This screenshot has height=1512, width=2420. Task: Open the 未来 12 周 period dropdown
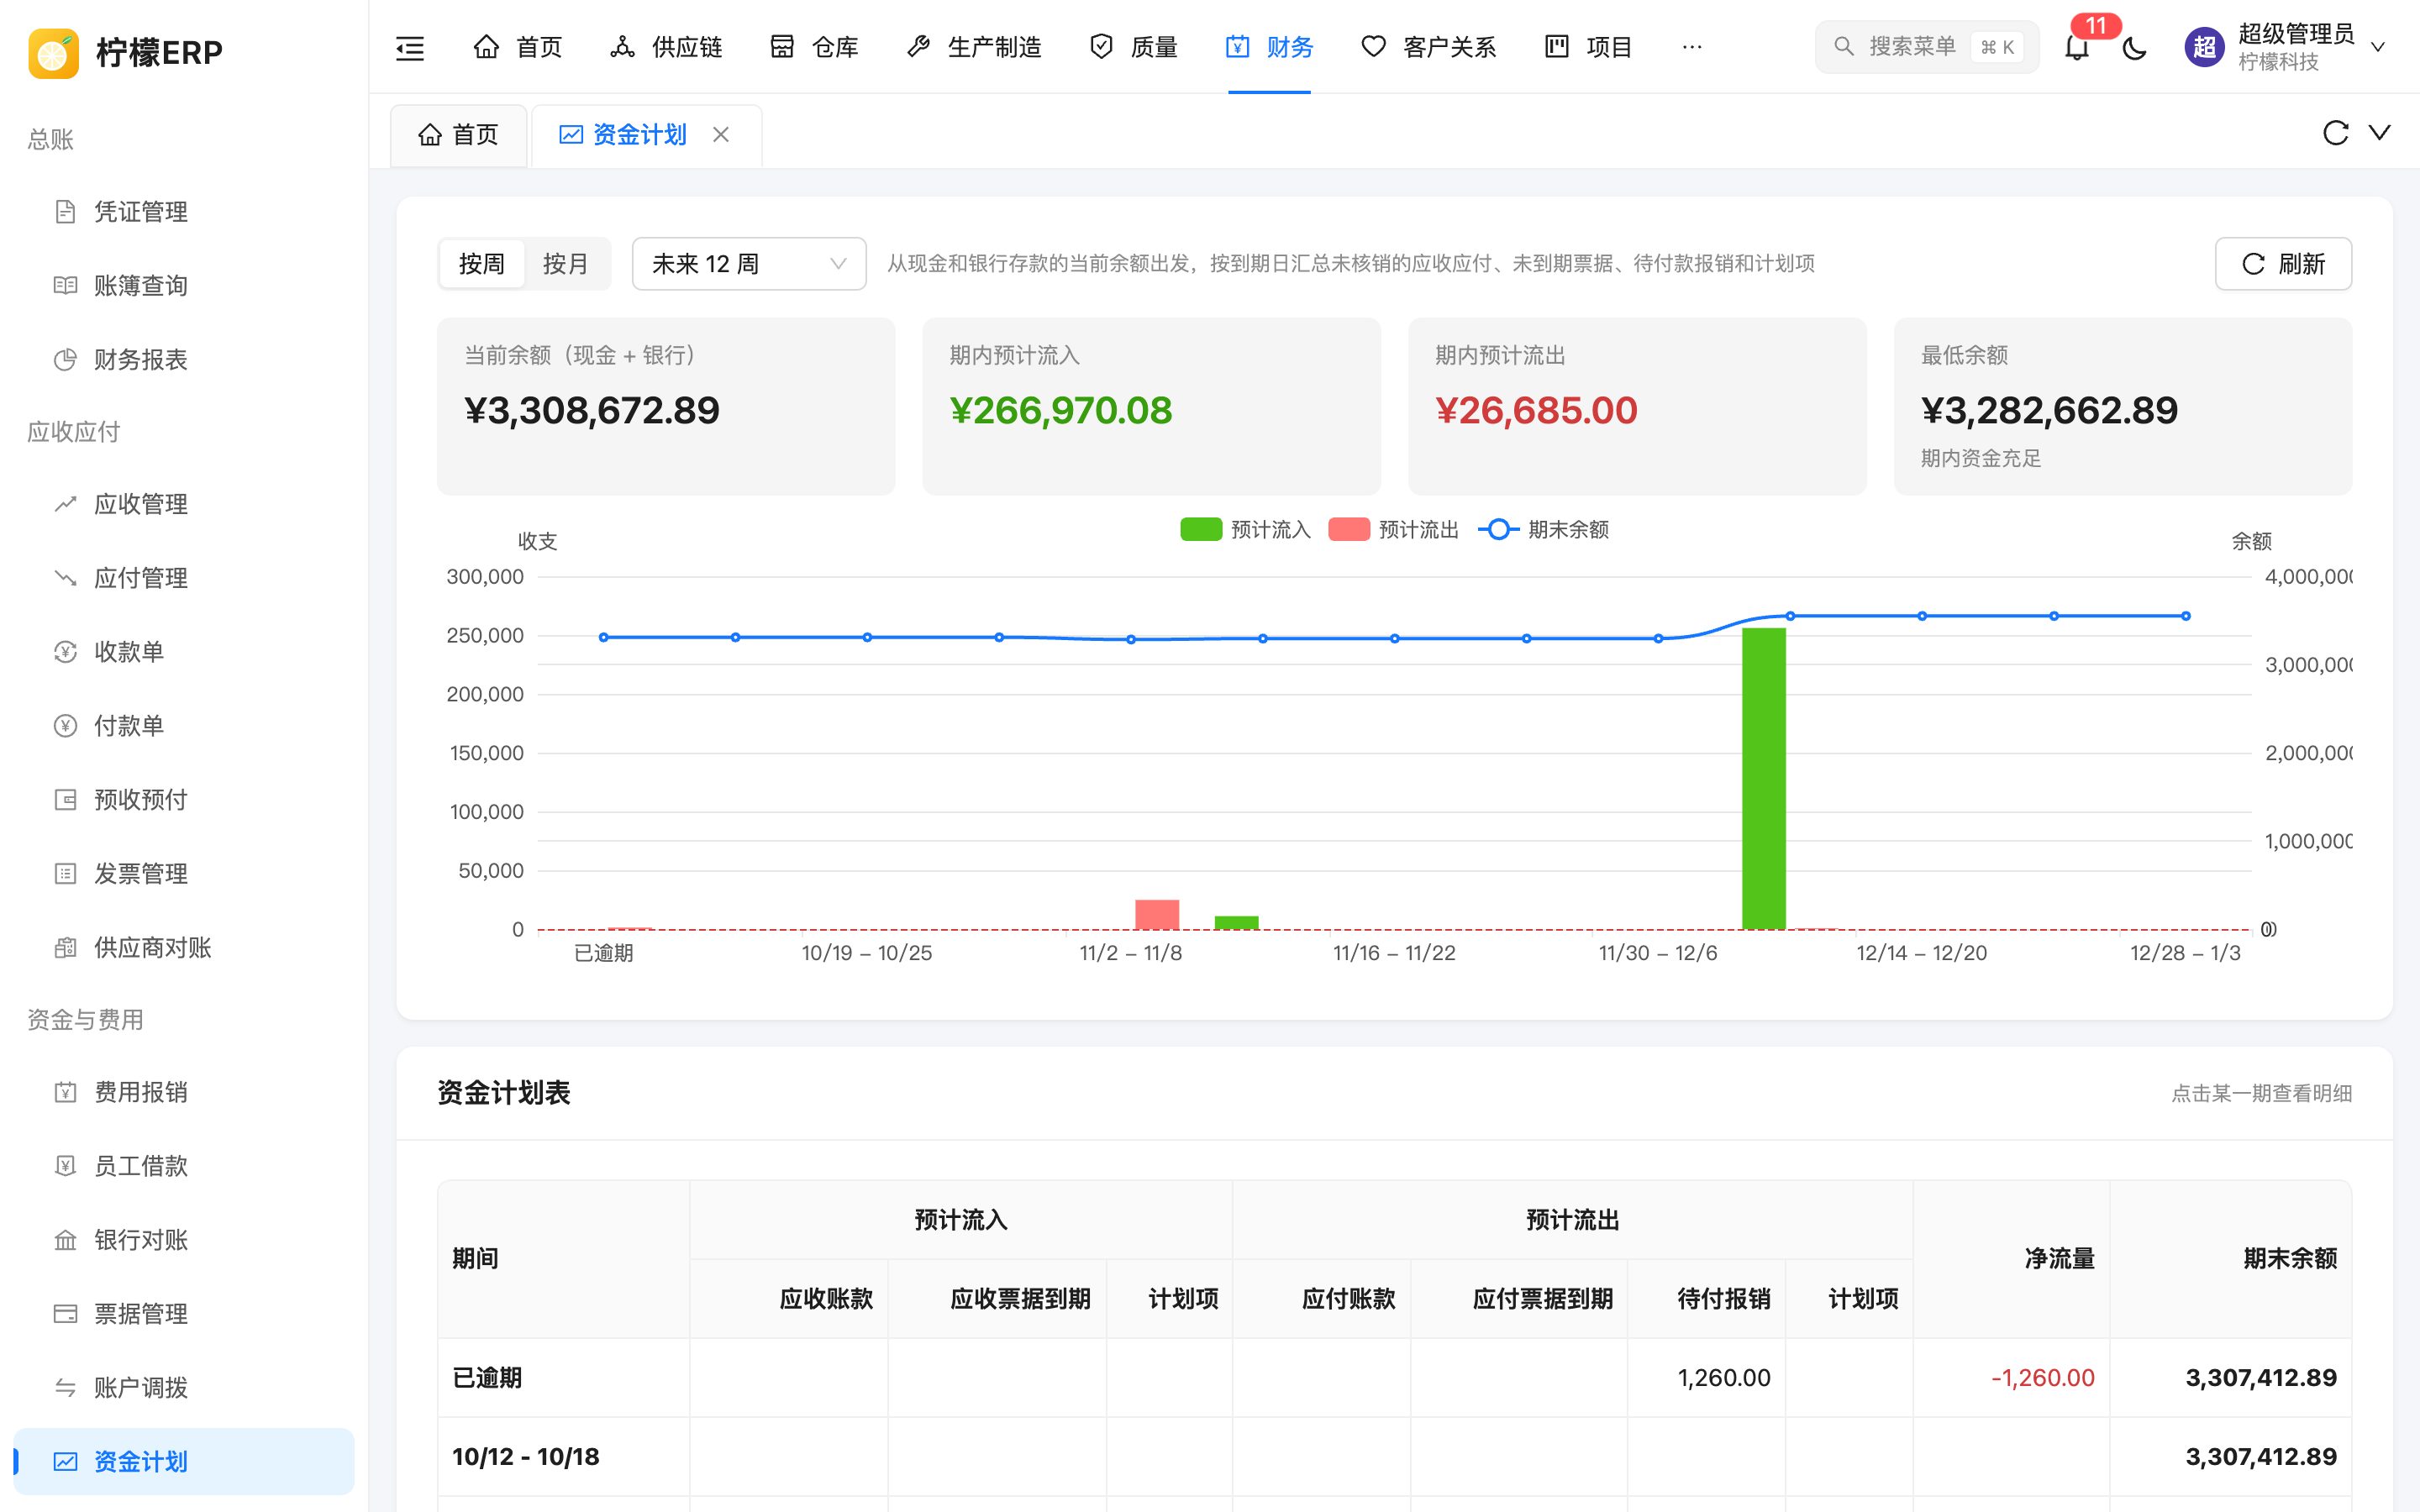749,264
